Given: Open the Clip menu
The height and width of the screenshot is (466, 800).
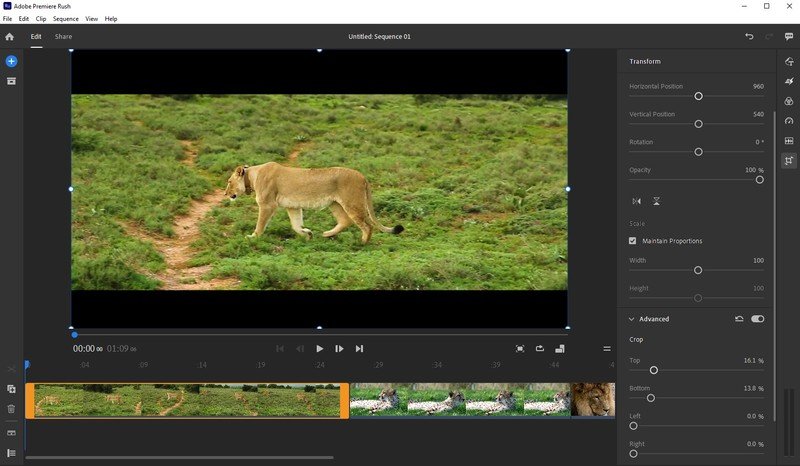Looking at the screenshot, I should pyautogui.click(x=41, y=19).
